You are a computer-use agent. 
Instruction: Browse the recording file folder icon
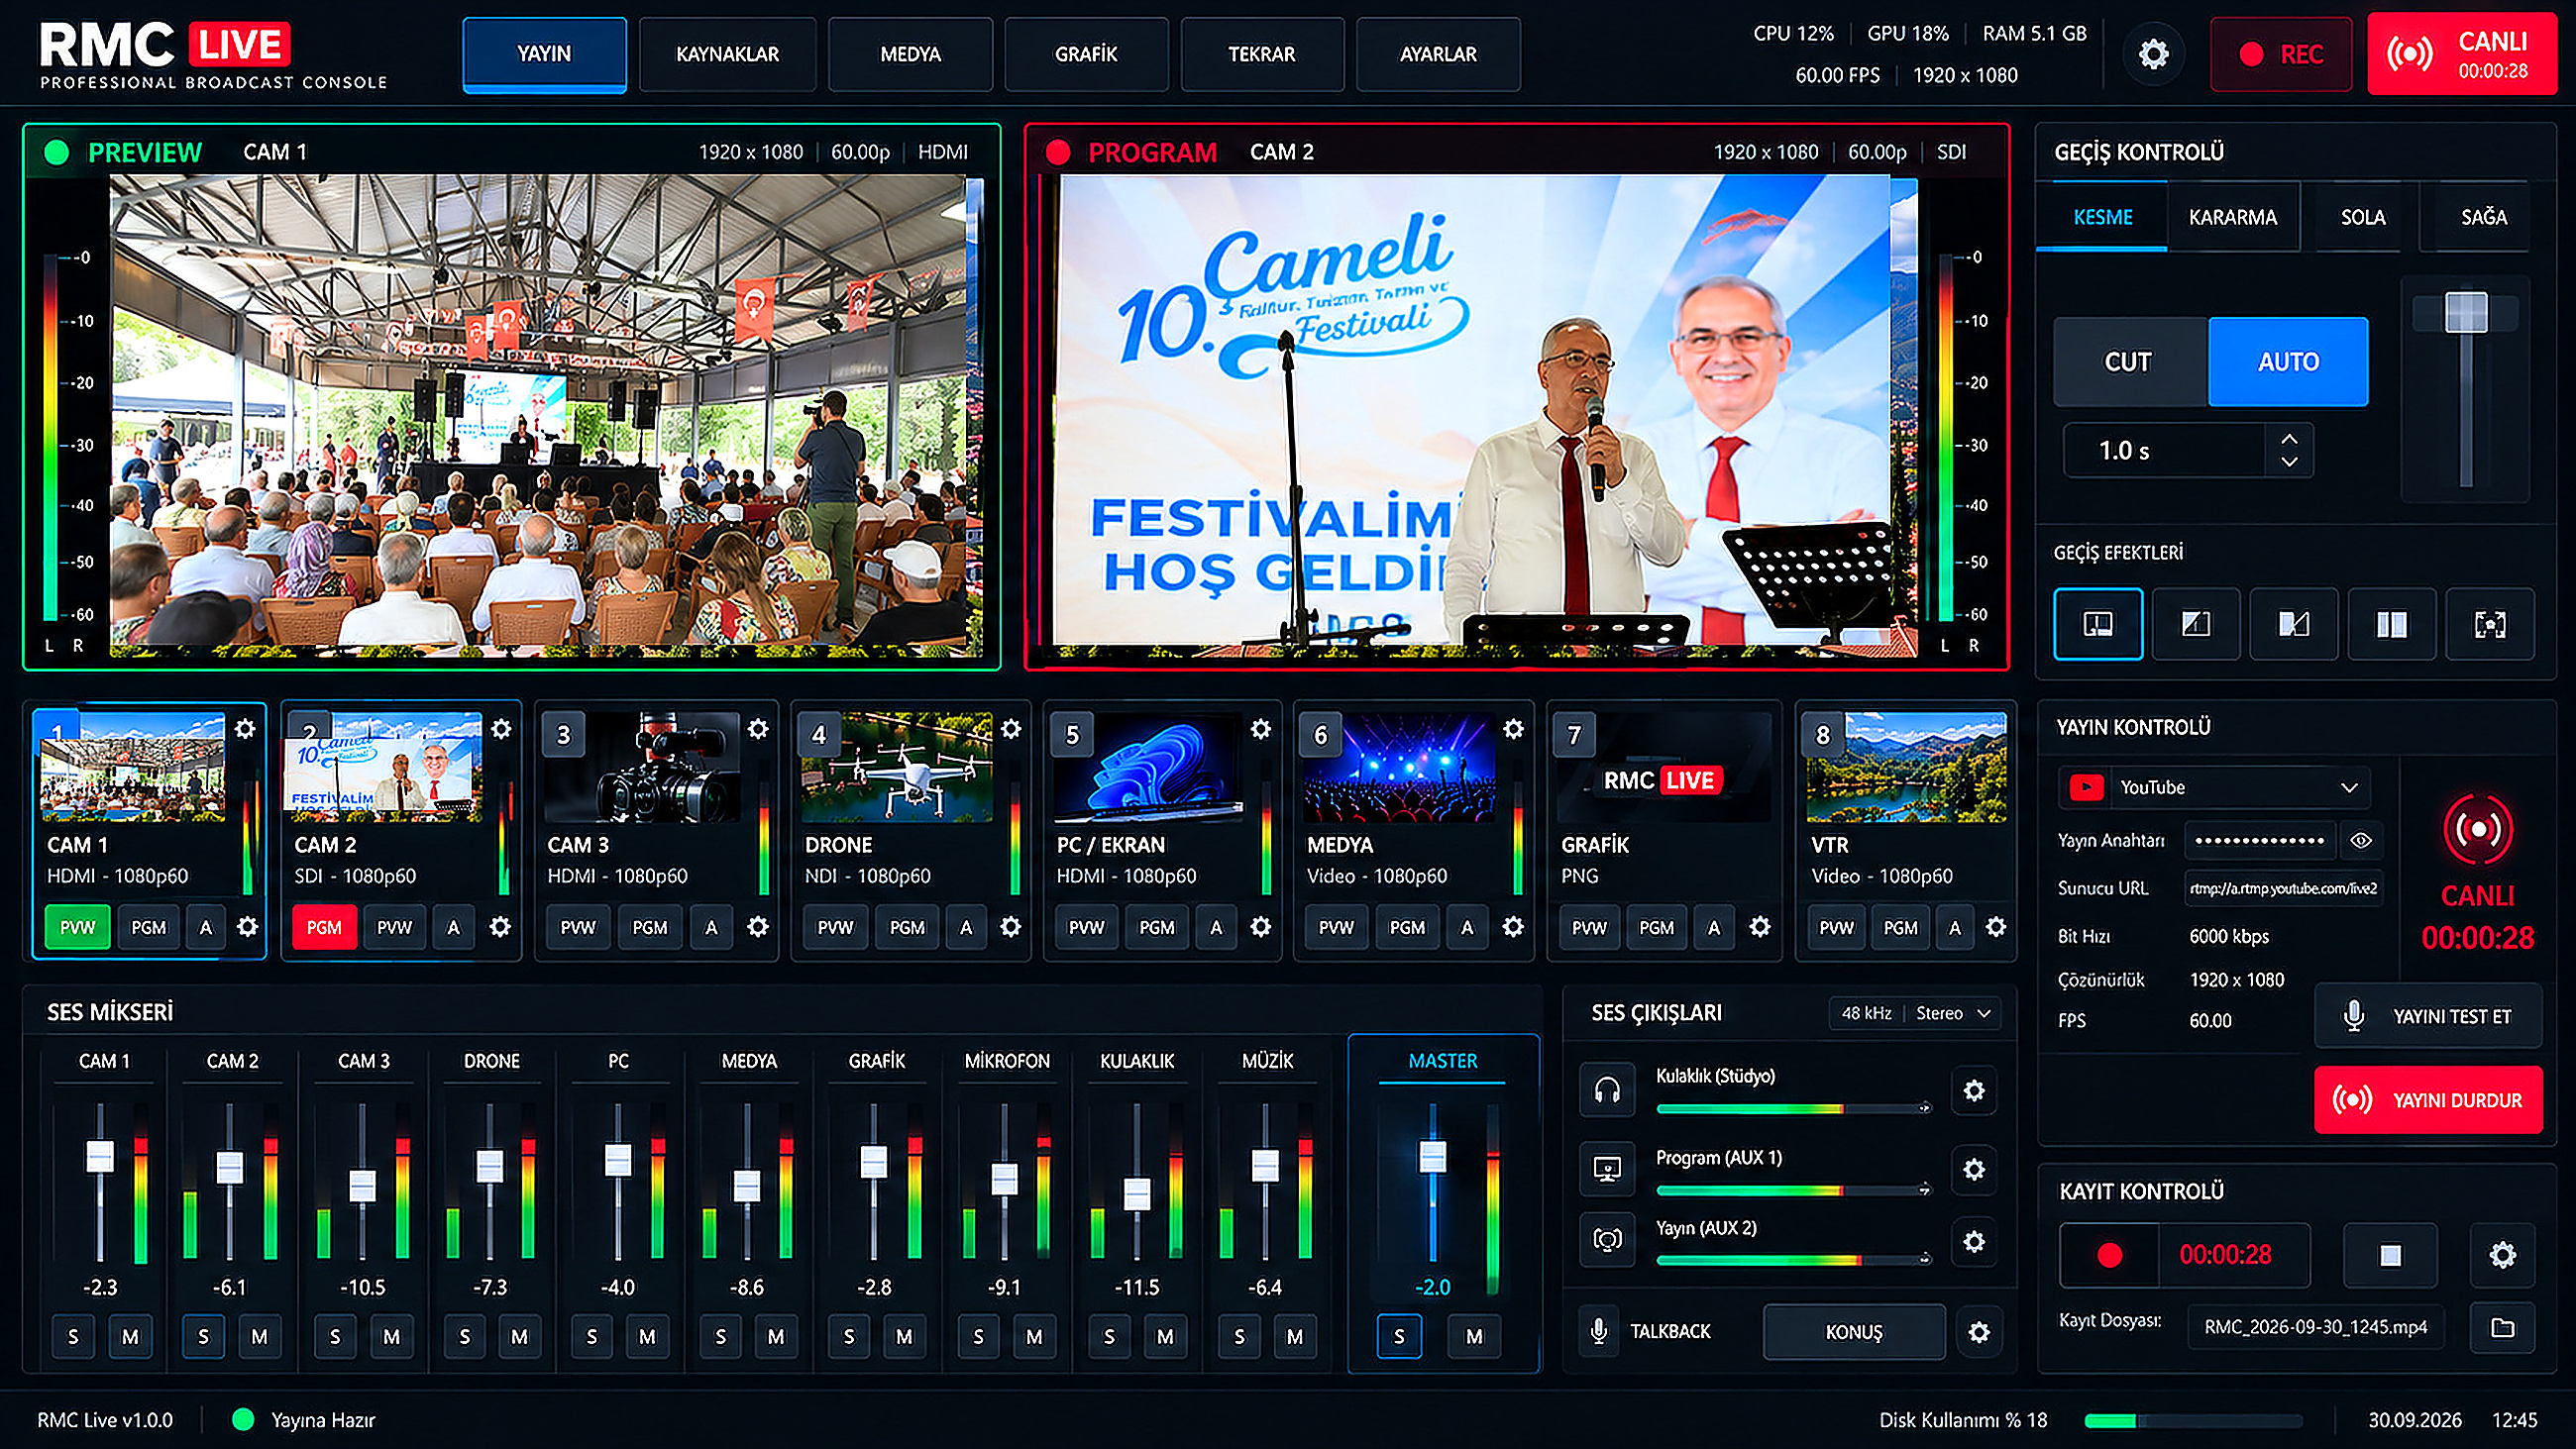(x=2502, y=1328)
